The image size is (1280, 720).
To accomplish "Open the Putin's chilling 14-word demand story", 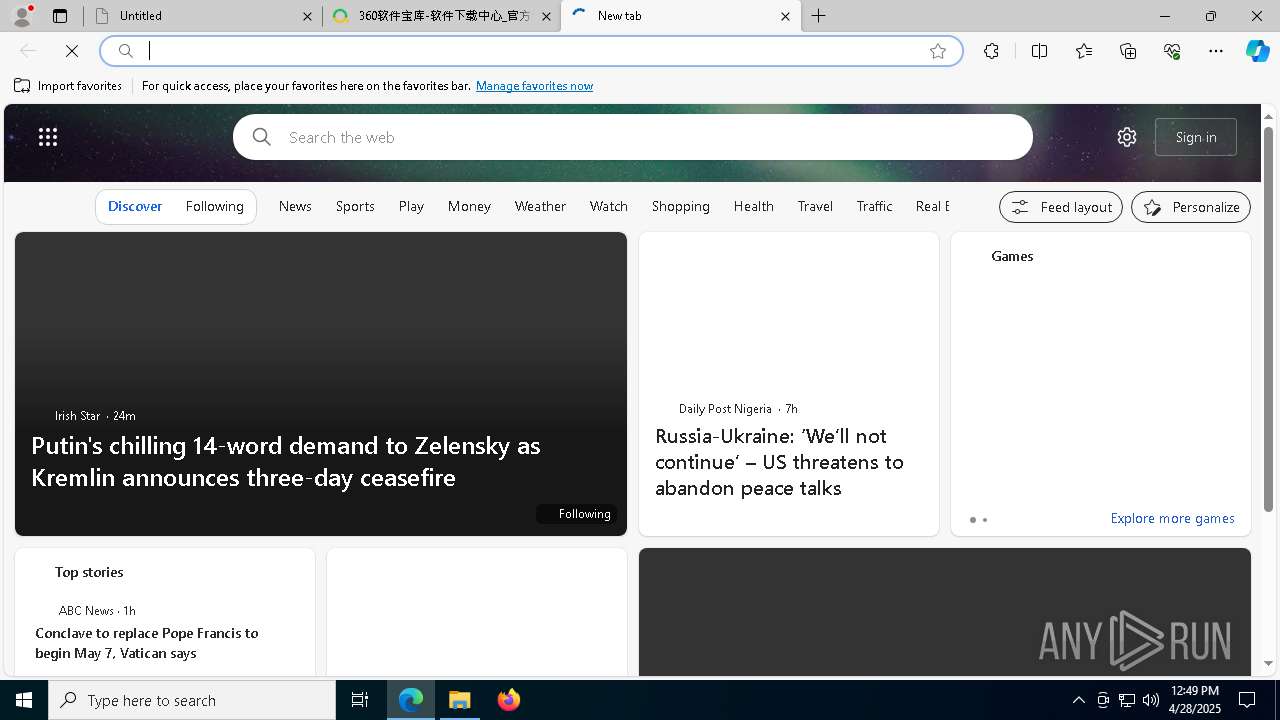I will pos(286,461).
